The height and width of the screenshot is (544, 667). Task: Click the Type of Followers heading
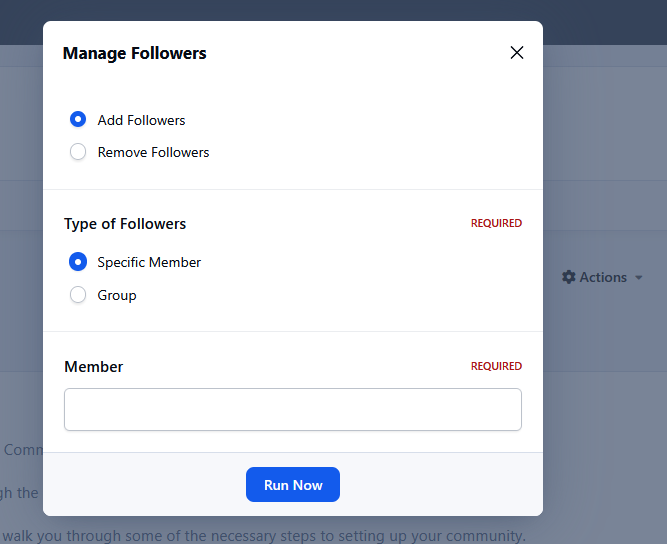[125, 224]
